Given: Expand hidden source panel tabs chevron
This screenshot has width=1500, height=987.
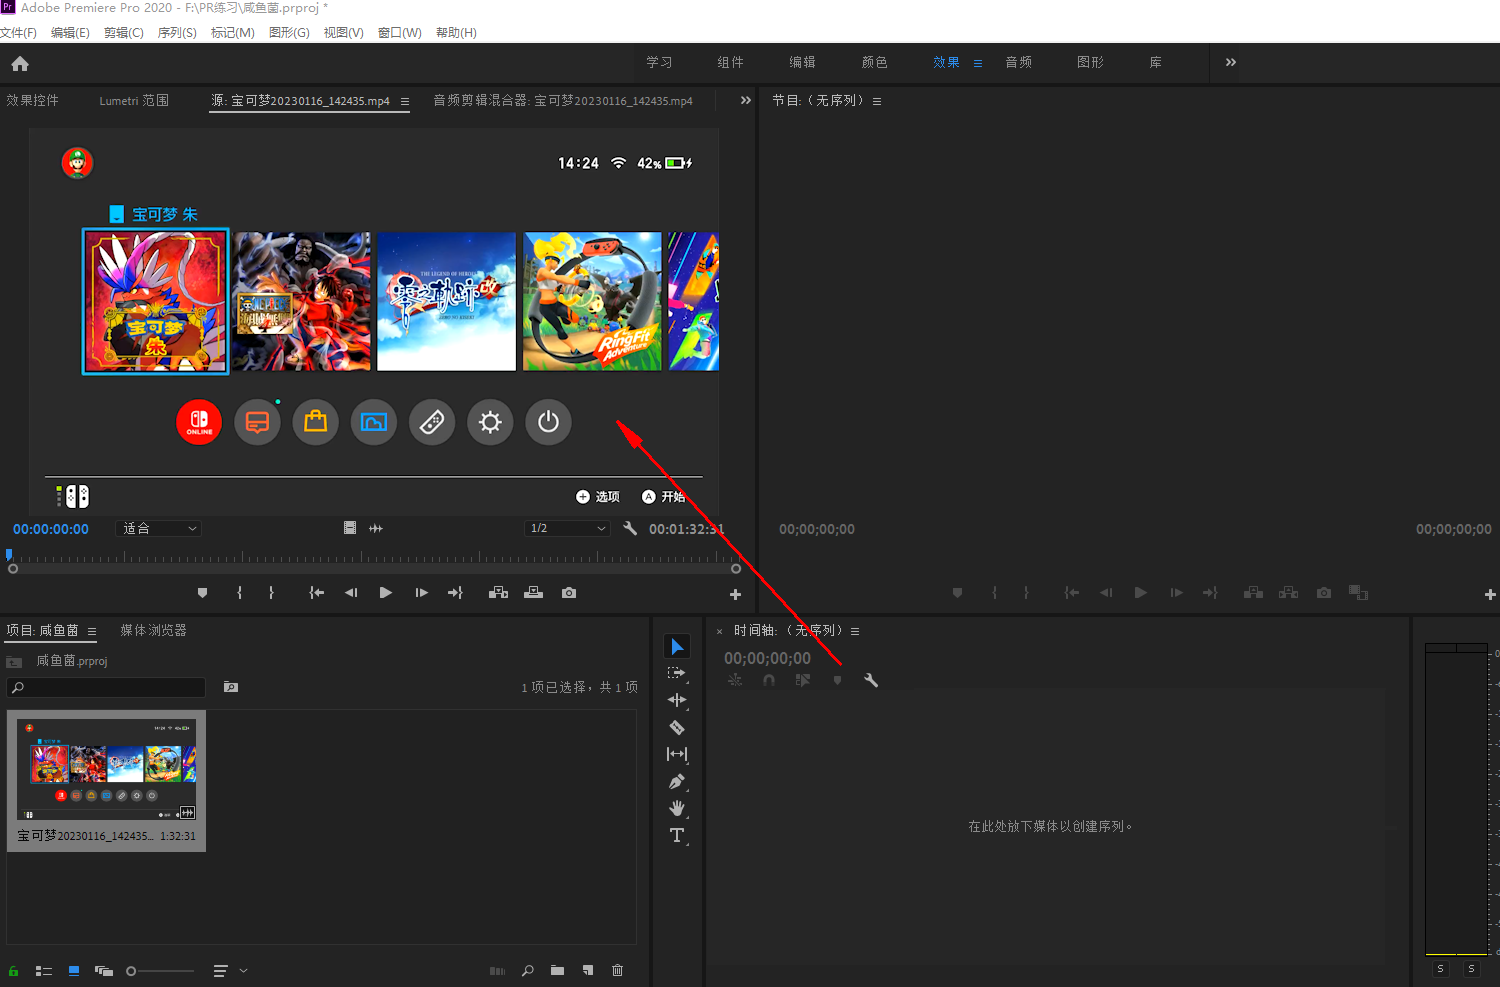Looking at the screenshot, I should coord(745,100).
